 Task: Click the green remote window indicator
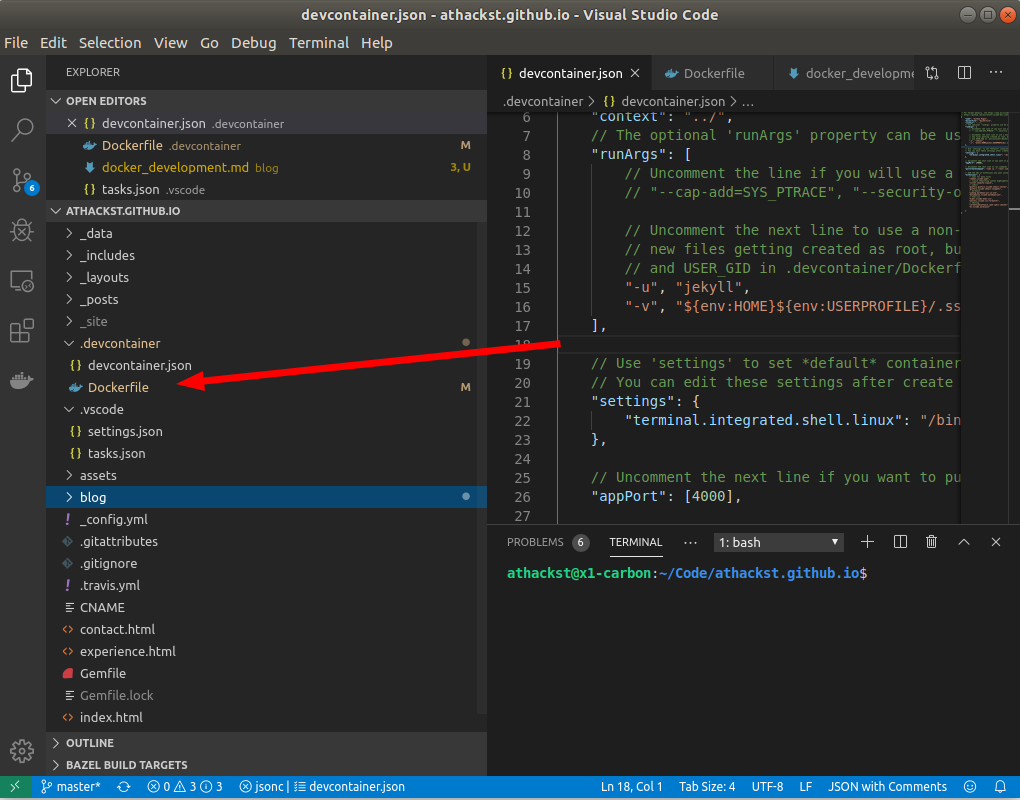click(15, 787)
